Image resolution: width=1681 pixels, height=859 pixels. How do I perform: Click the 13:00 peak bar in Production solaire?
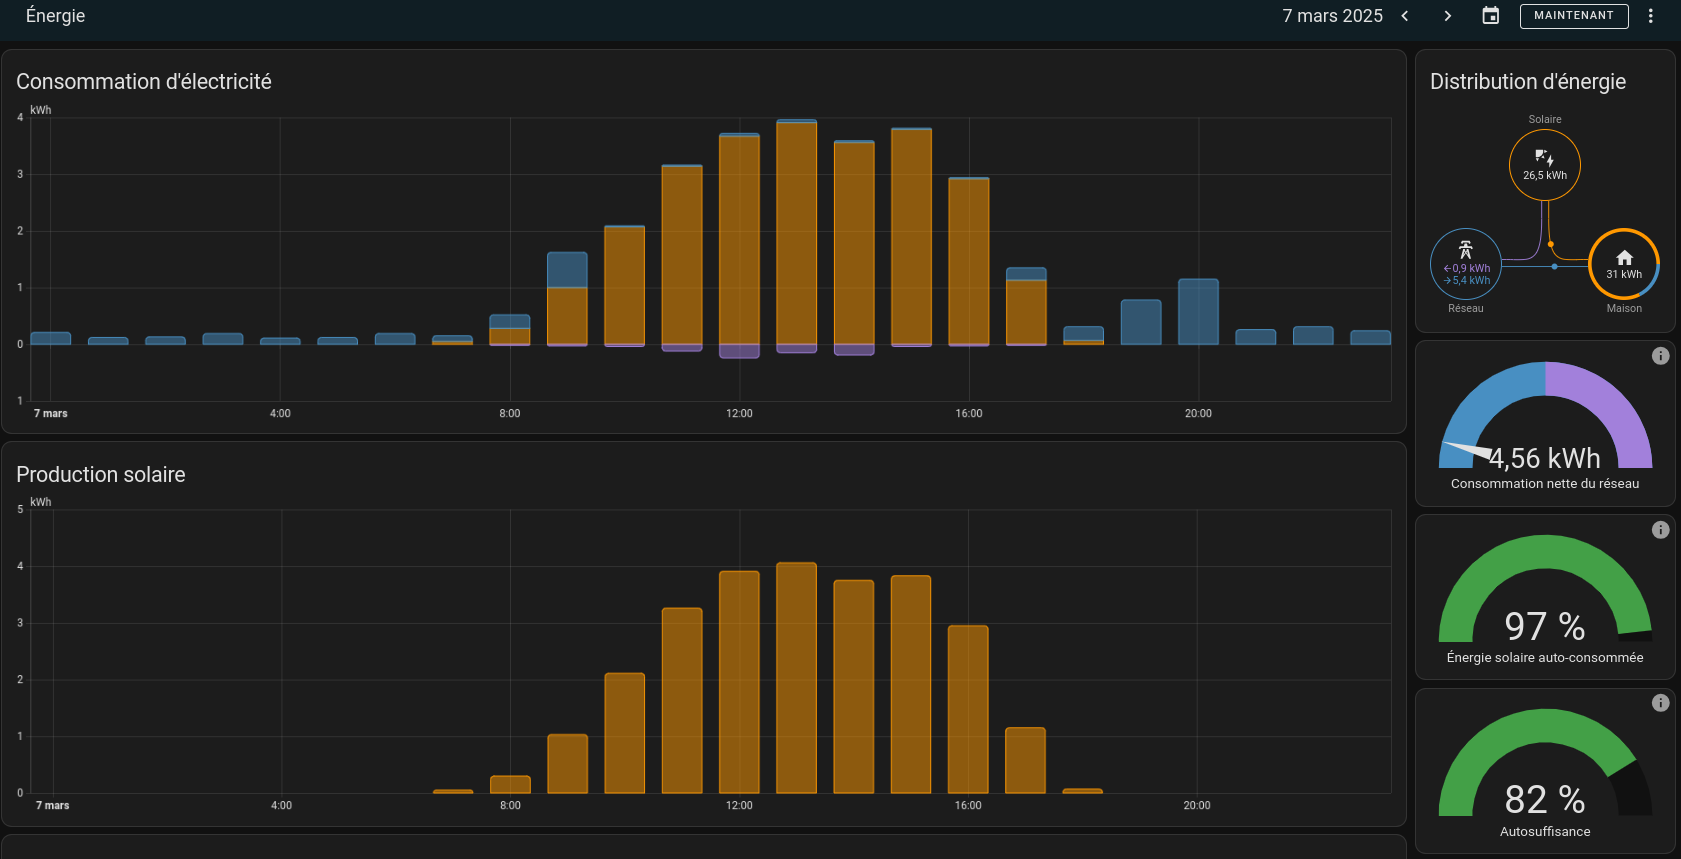tap(796, 678)
